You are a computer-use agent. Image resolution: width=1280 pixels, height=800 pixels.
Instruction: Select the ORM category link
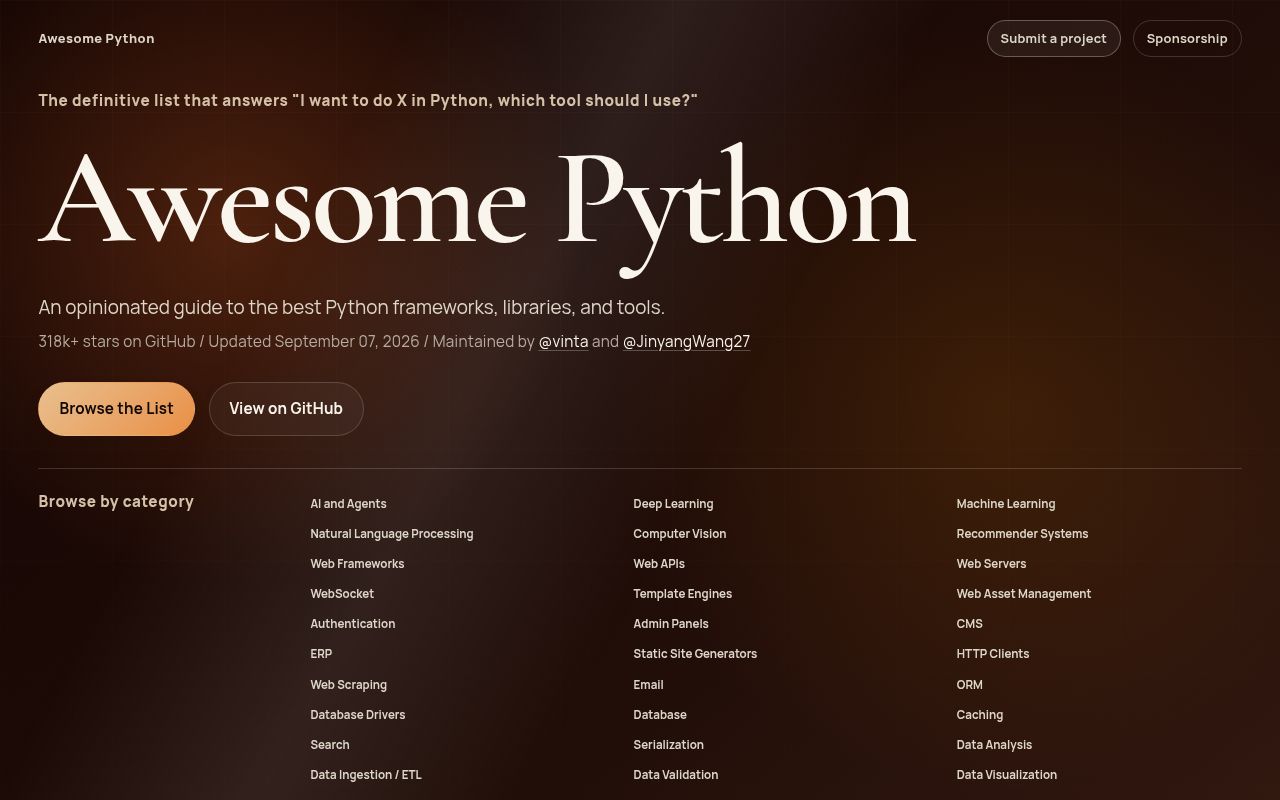click(970, 685)
